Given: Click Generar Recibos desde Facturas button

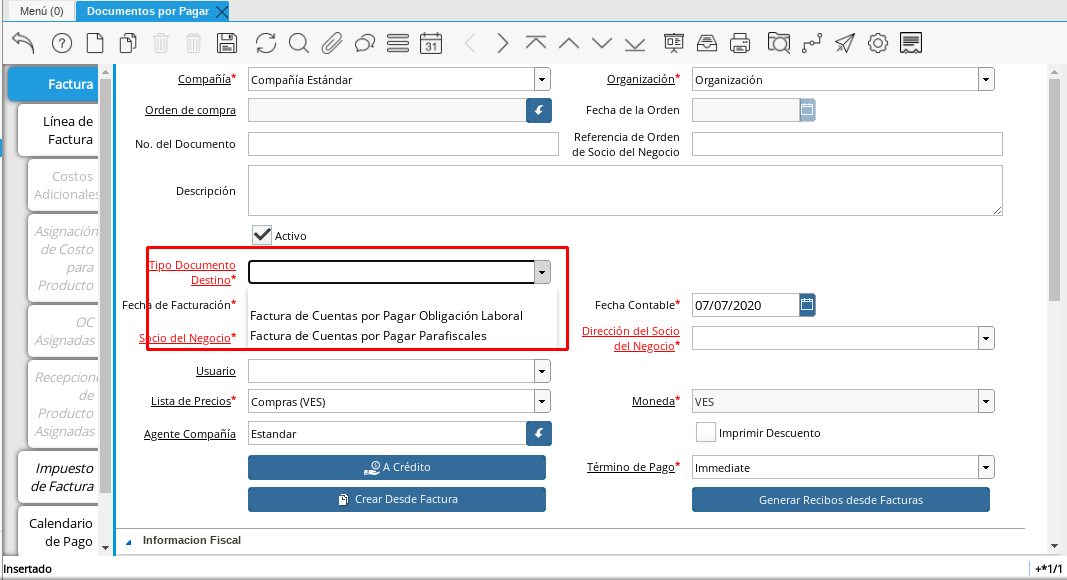Looking at the screenshot, I should [840, 500].
